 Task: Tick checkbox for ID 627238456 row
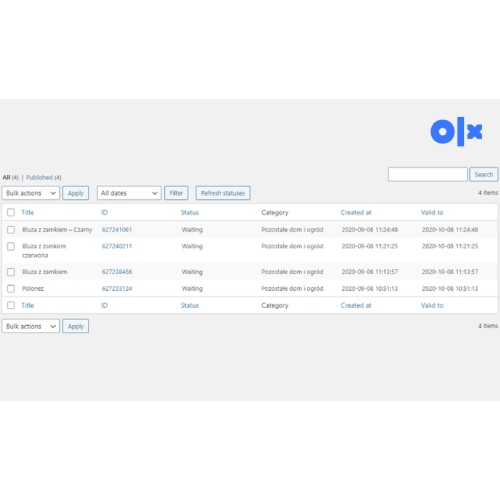[x=11, y=272]
